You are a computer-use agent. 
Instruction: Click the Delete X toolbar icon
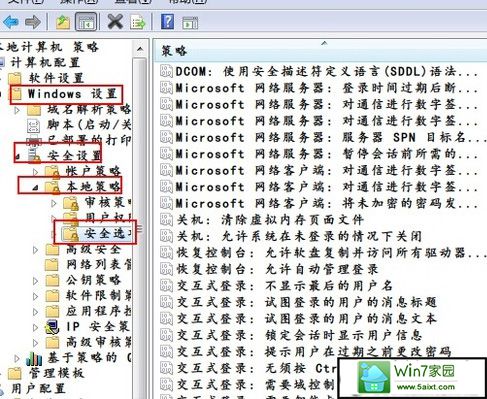pyautogui.click(x=115, y=22)
